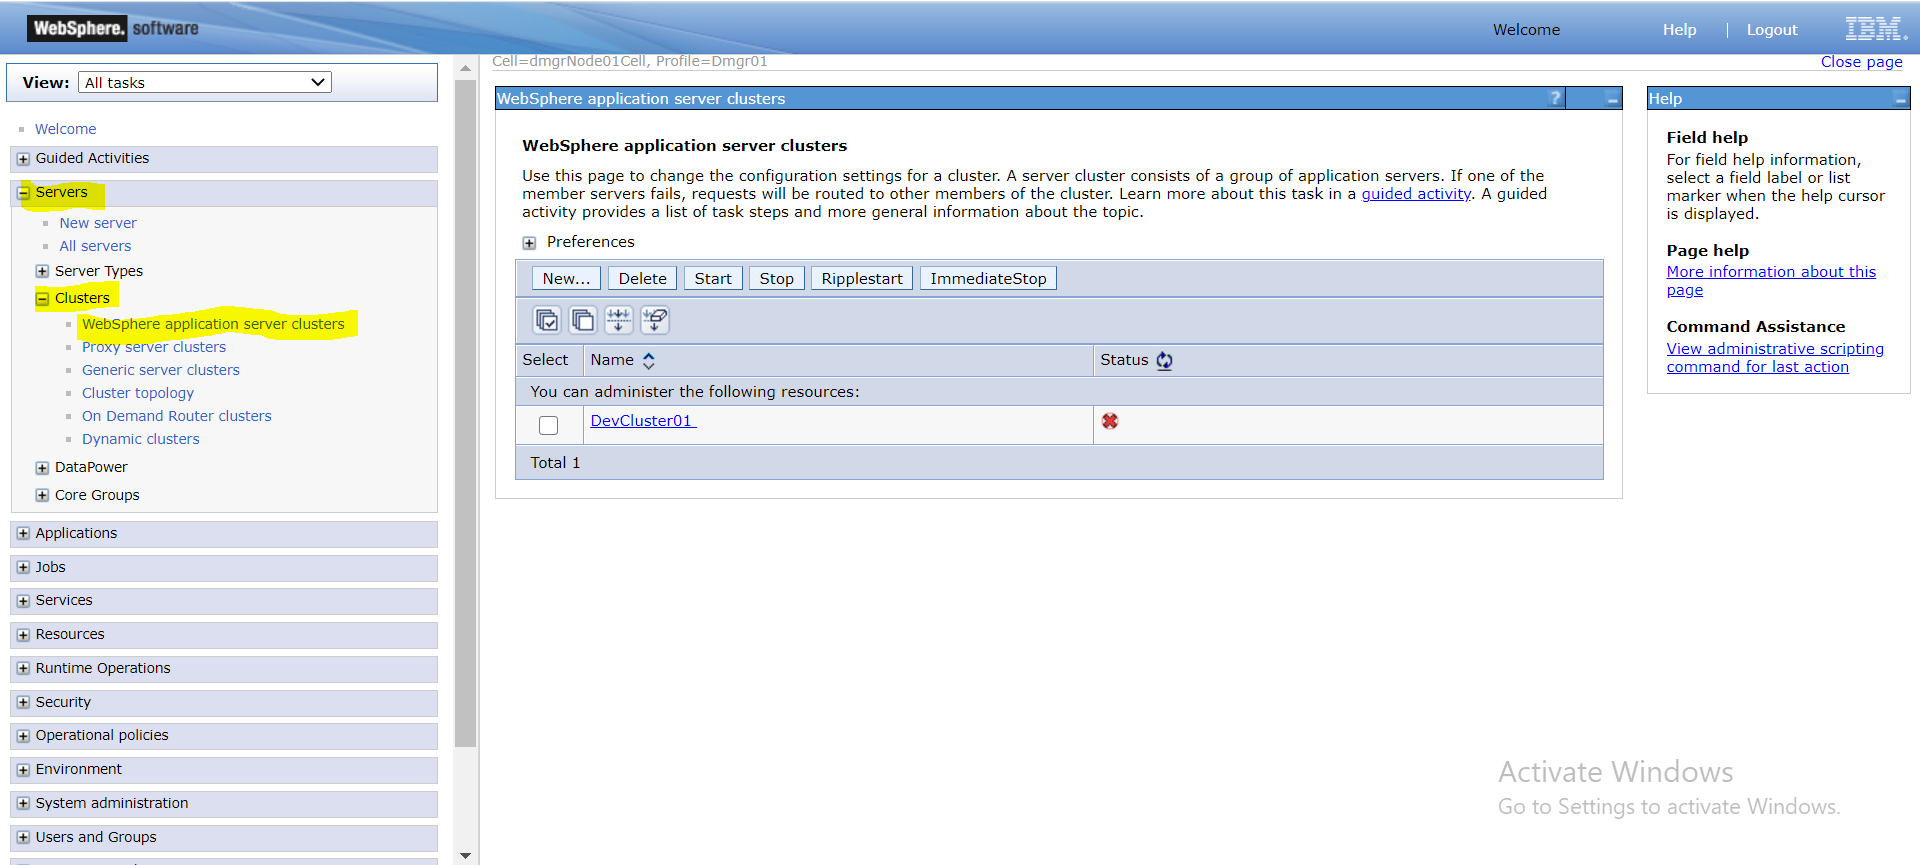
Task: Click the IBM logo
Action: pyautogui.click(x=1876, y=29)
